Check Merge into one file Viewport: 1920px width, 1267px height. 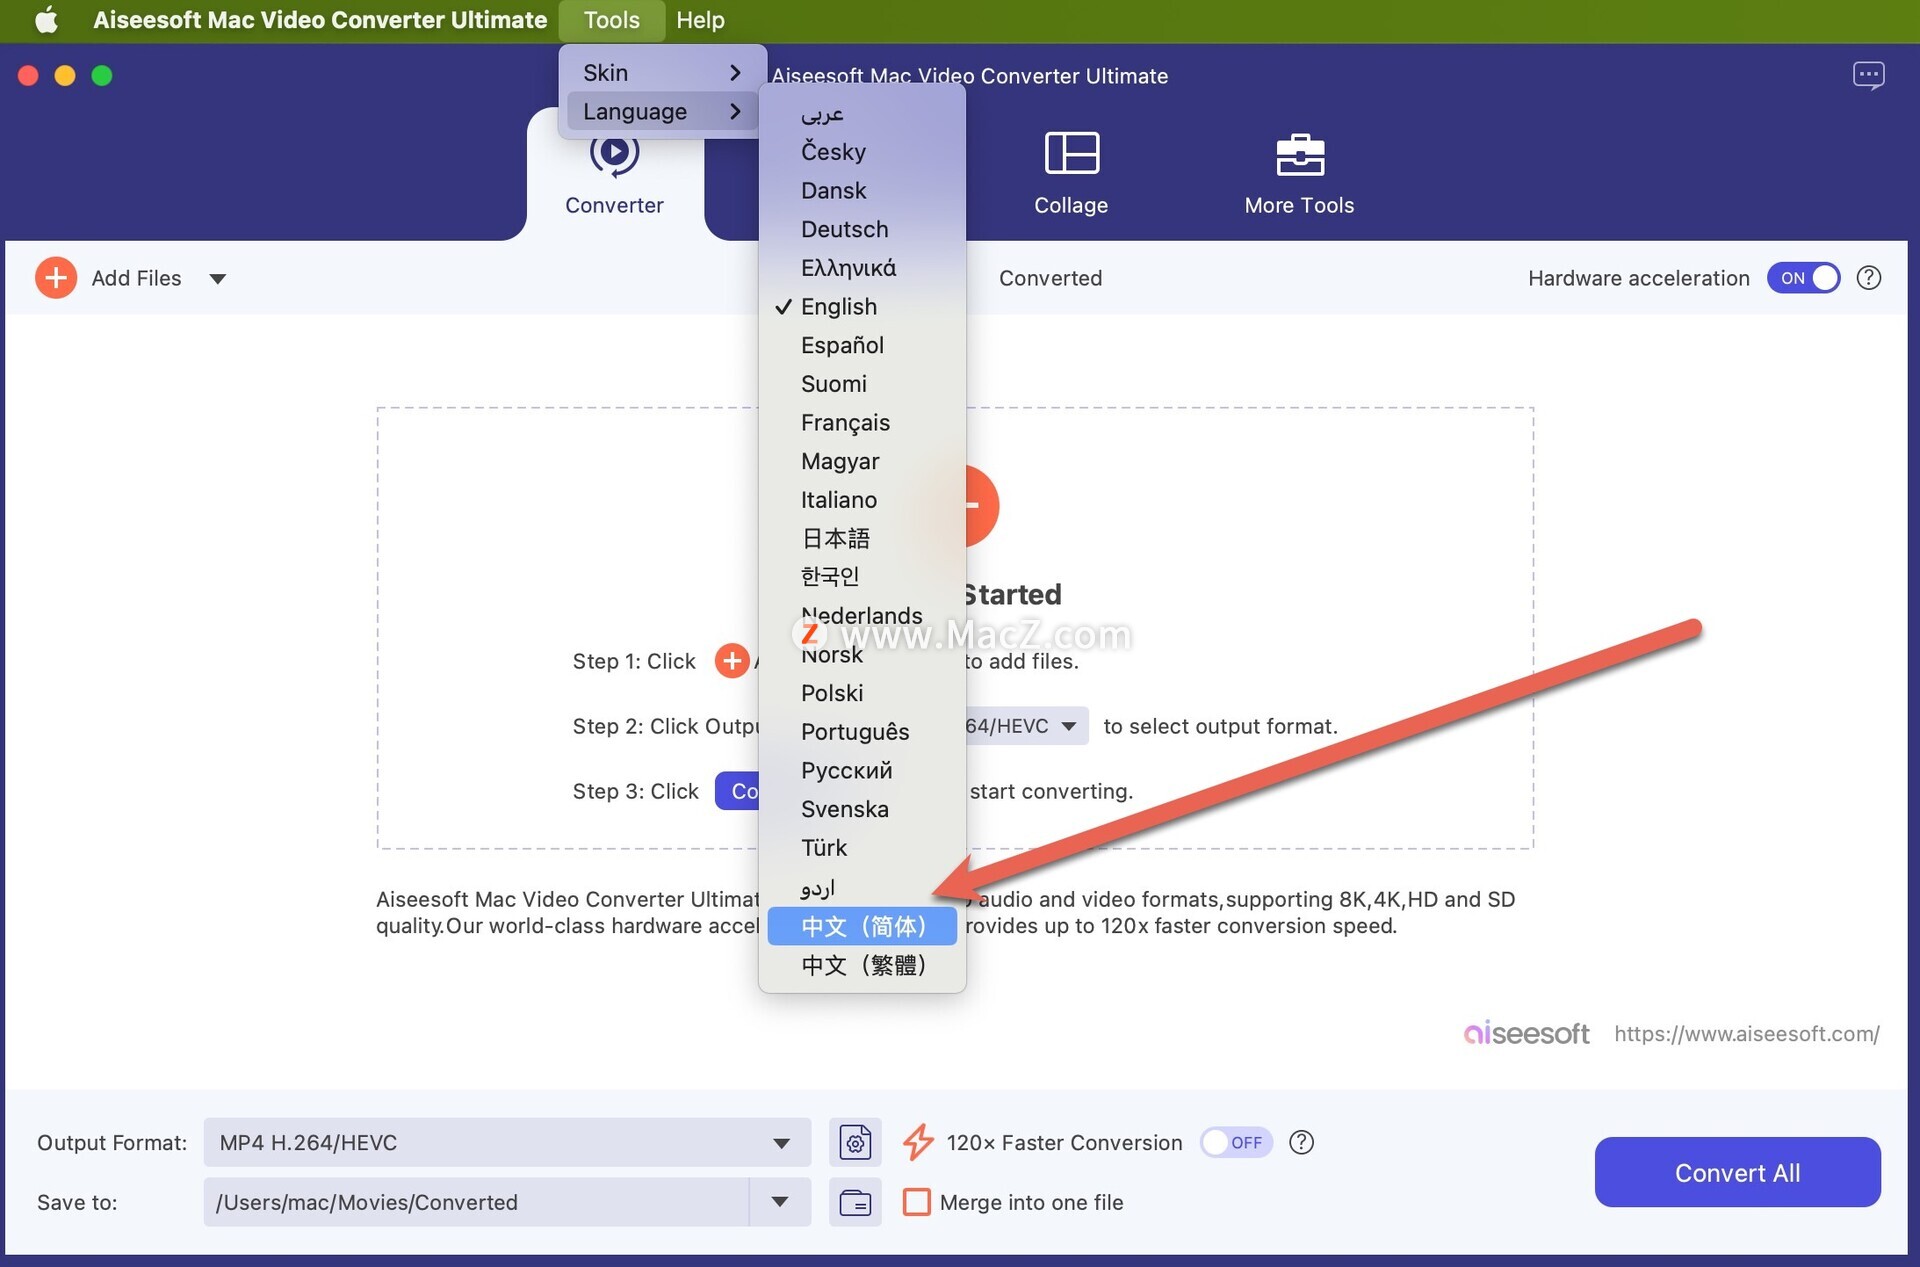pos(916,1202)
